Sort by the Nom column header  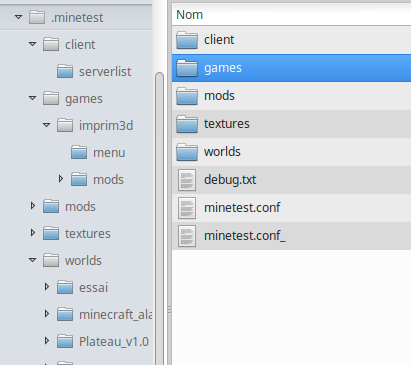(291, 15)
